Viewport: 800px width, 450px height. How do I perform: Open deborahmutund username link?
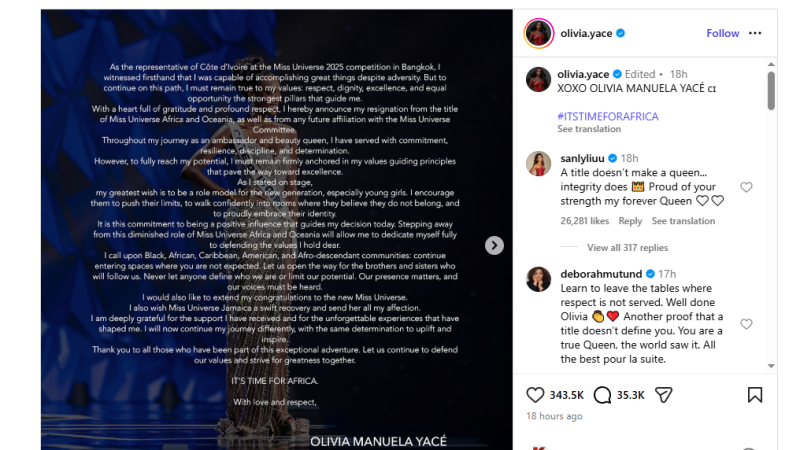coord(601,274)
